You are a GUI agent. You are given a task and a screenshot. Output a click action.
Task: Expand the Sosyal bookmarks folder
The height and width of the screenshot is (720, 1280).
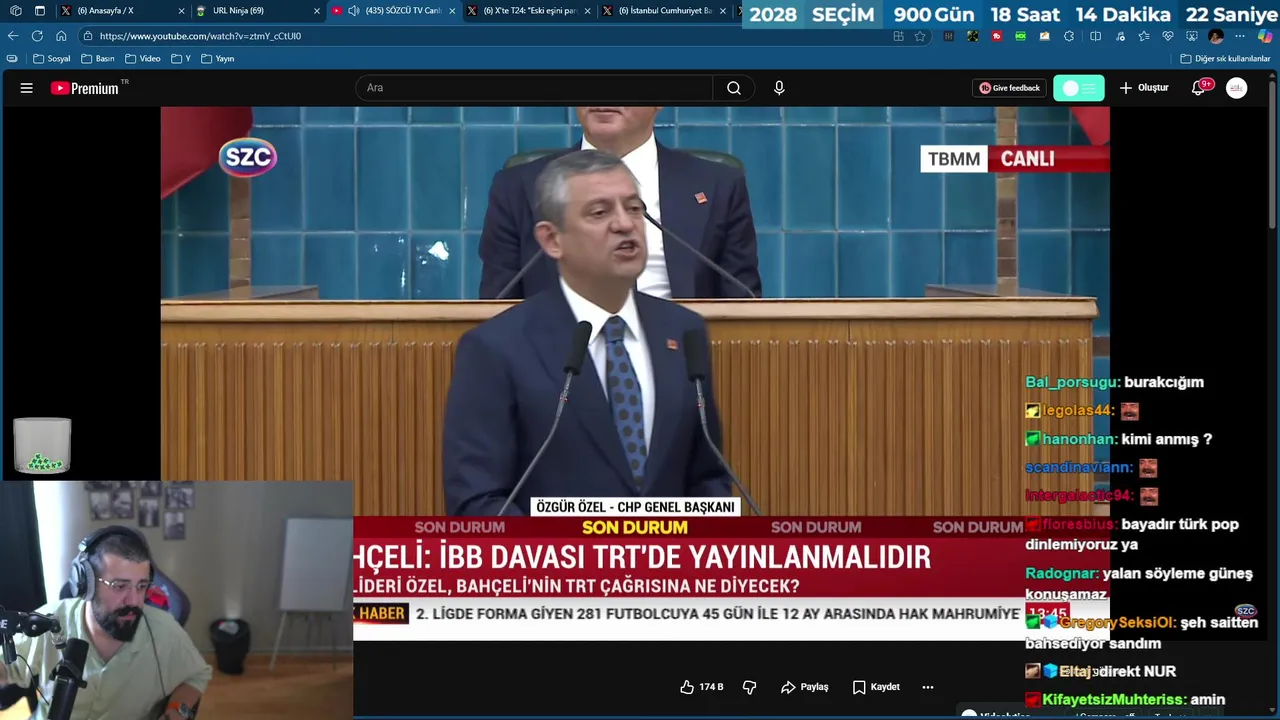[x=52, y=59]
